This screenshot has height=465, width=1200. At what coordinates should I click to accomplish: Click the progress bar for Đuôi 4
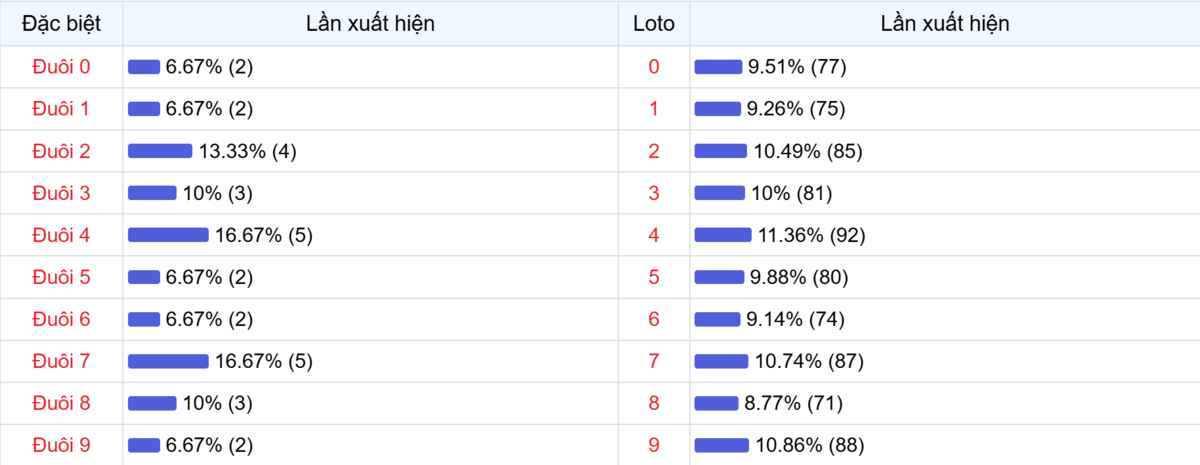click(168, 235)
